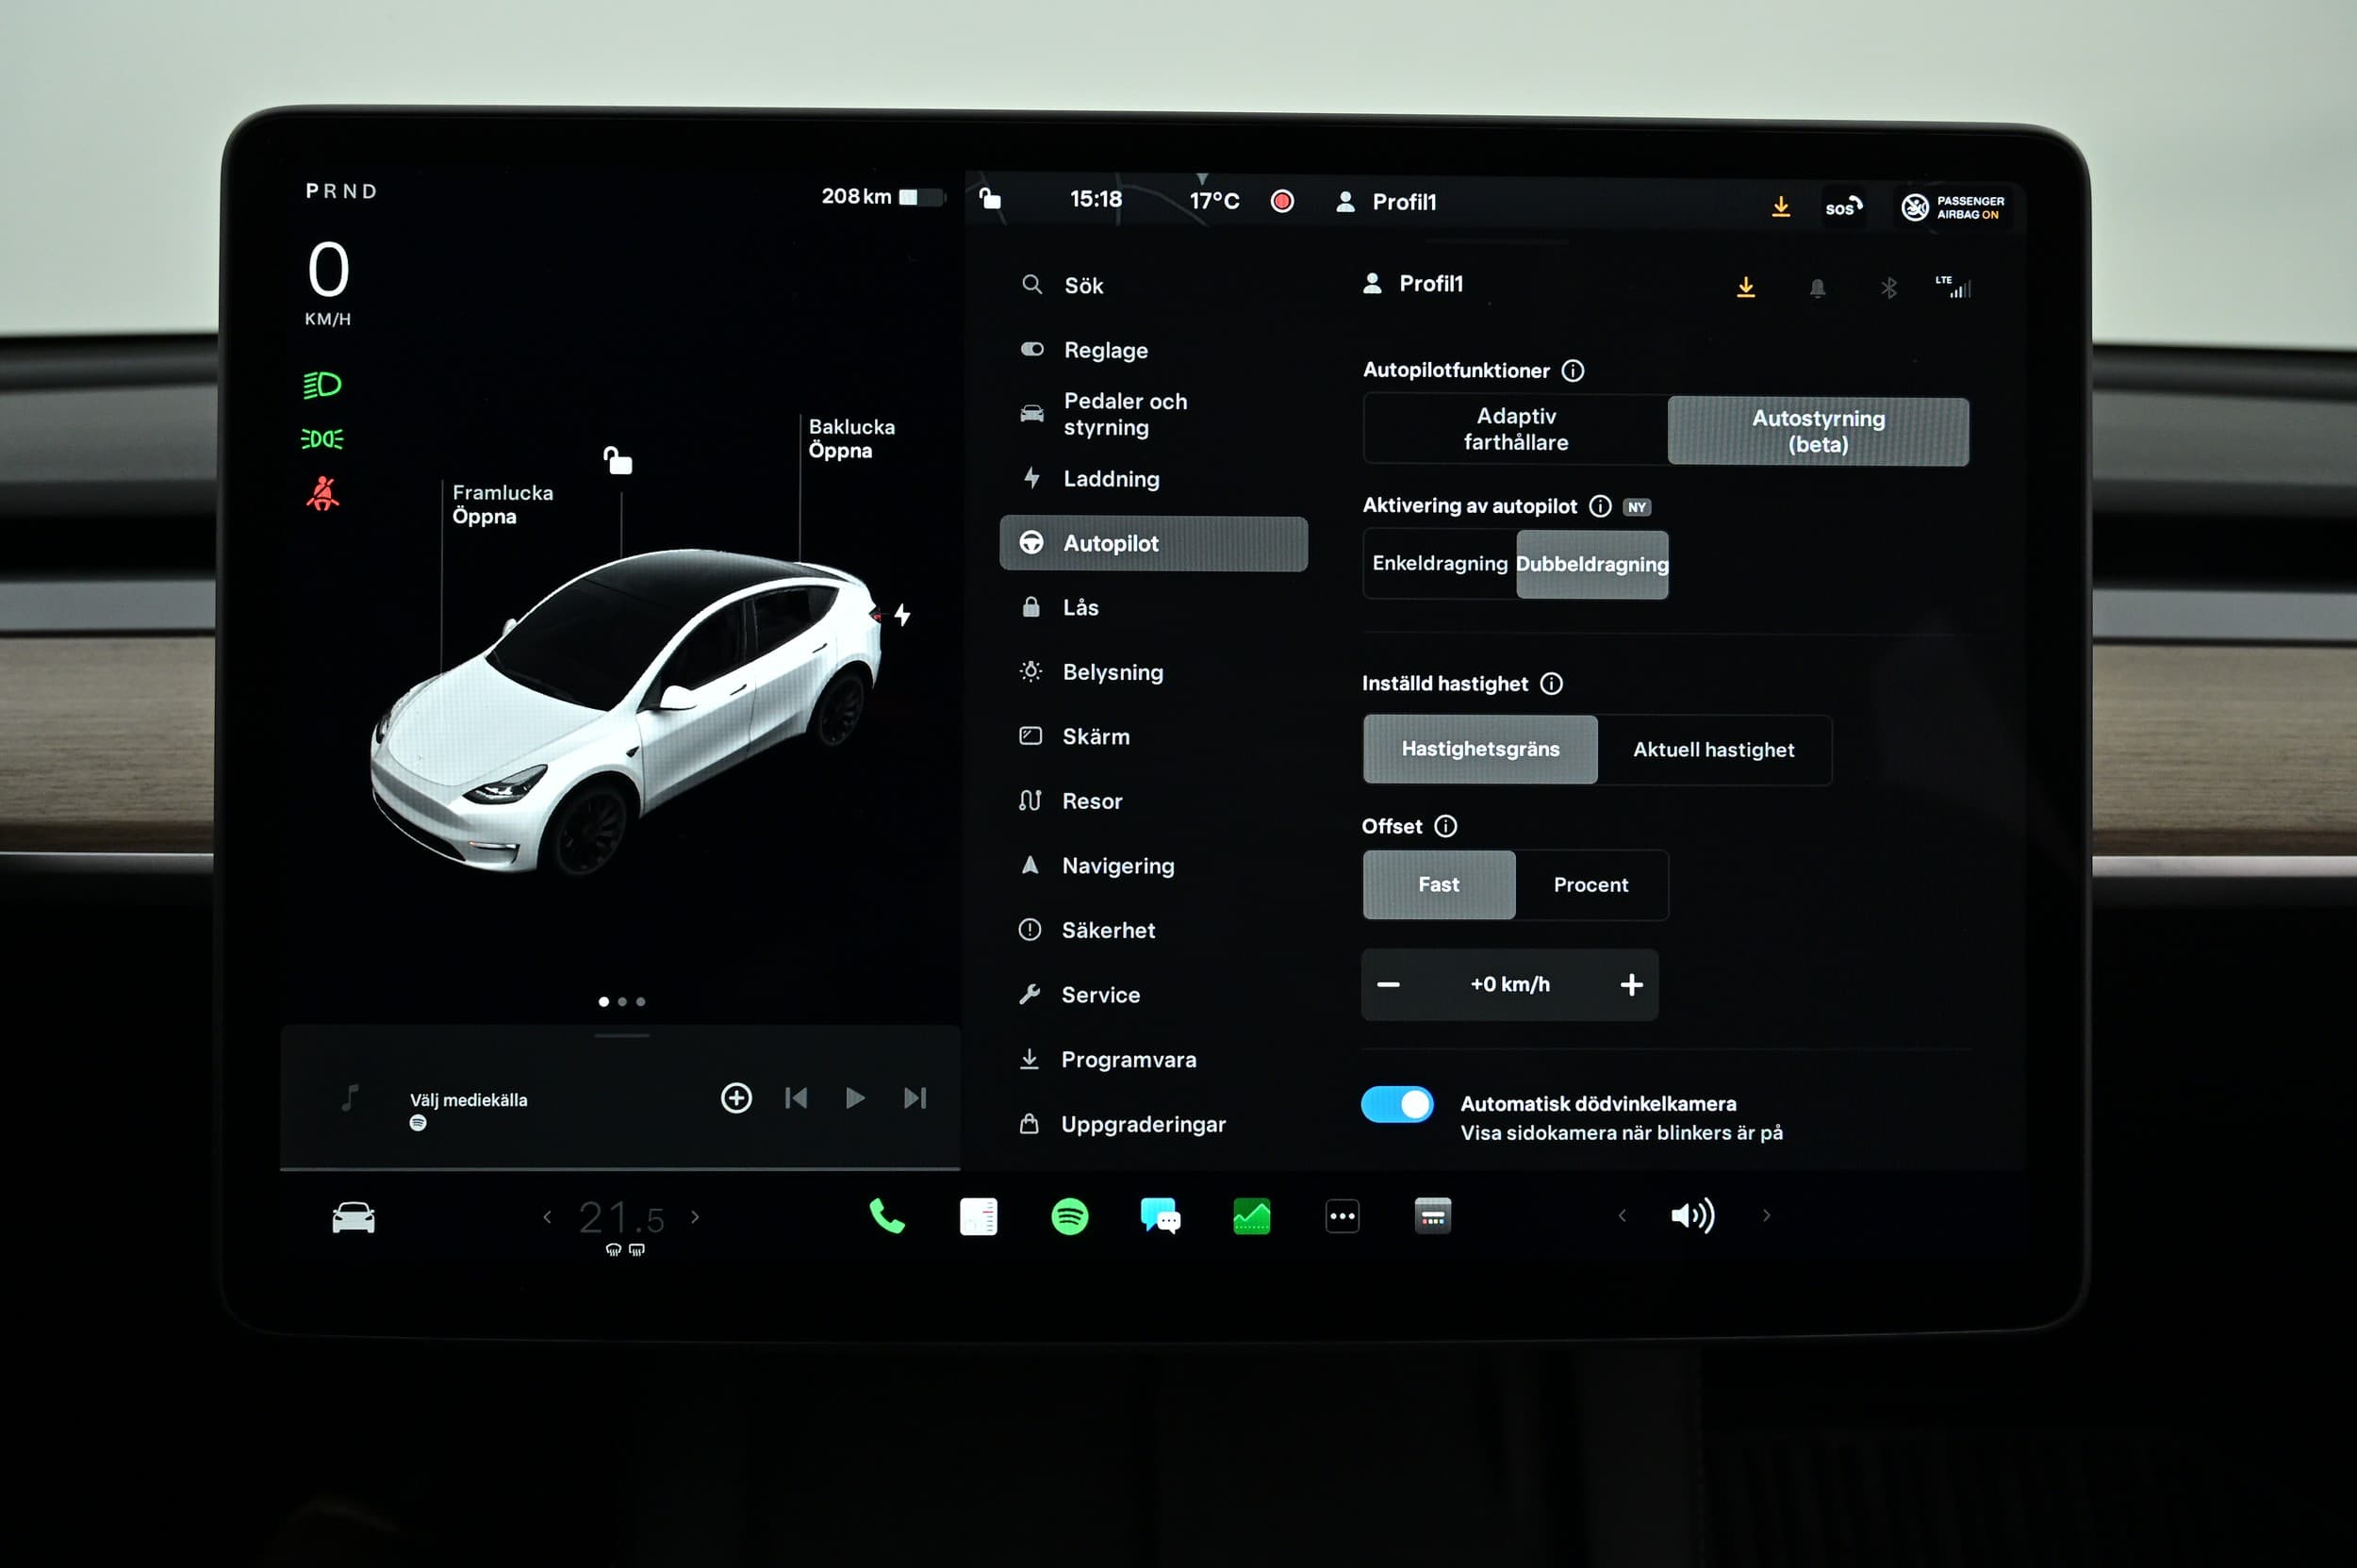Tap the lock icon in the status bar
This screenshot has width=2357, height=1568.
pos(989,198)
